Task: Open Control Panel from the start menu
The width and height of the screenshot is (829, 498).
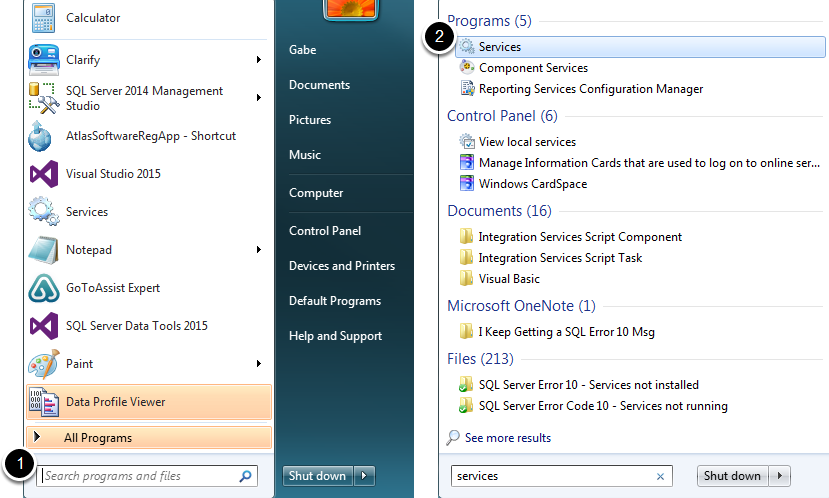Action: (325, 231)
